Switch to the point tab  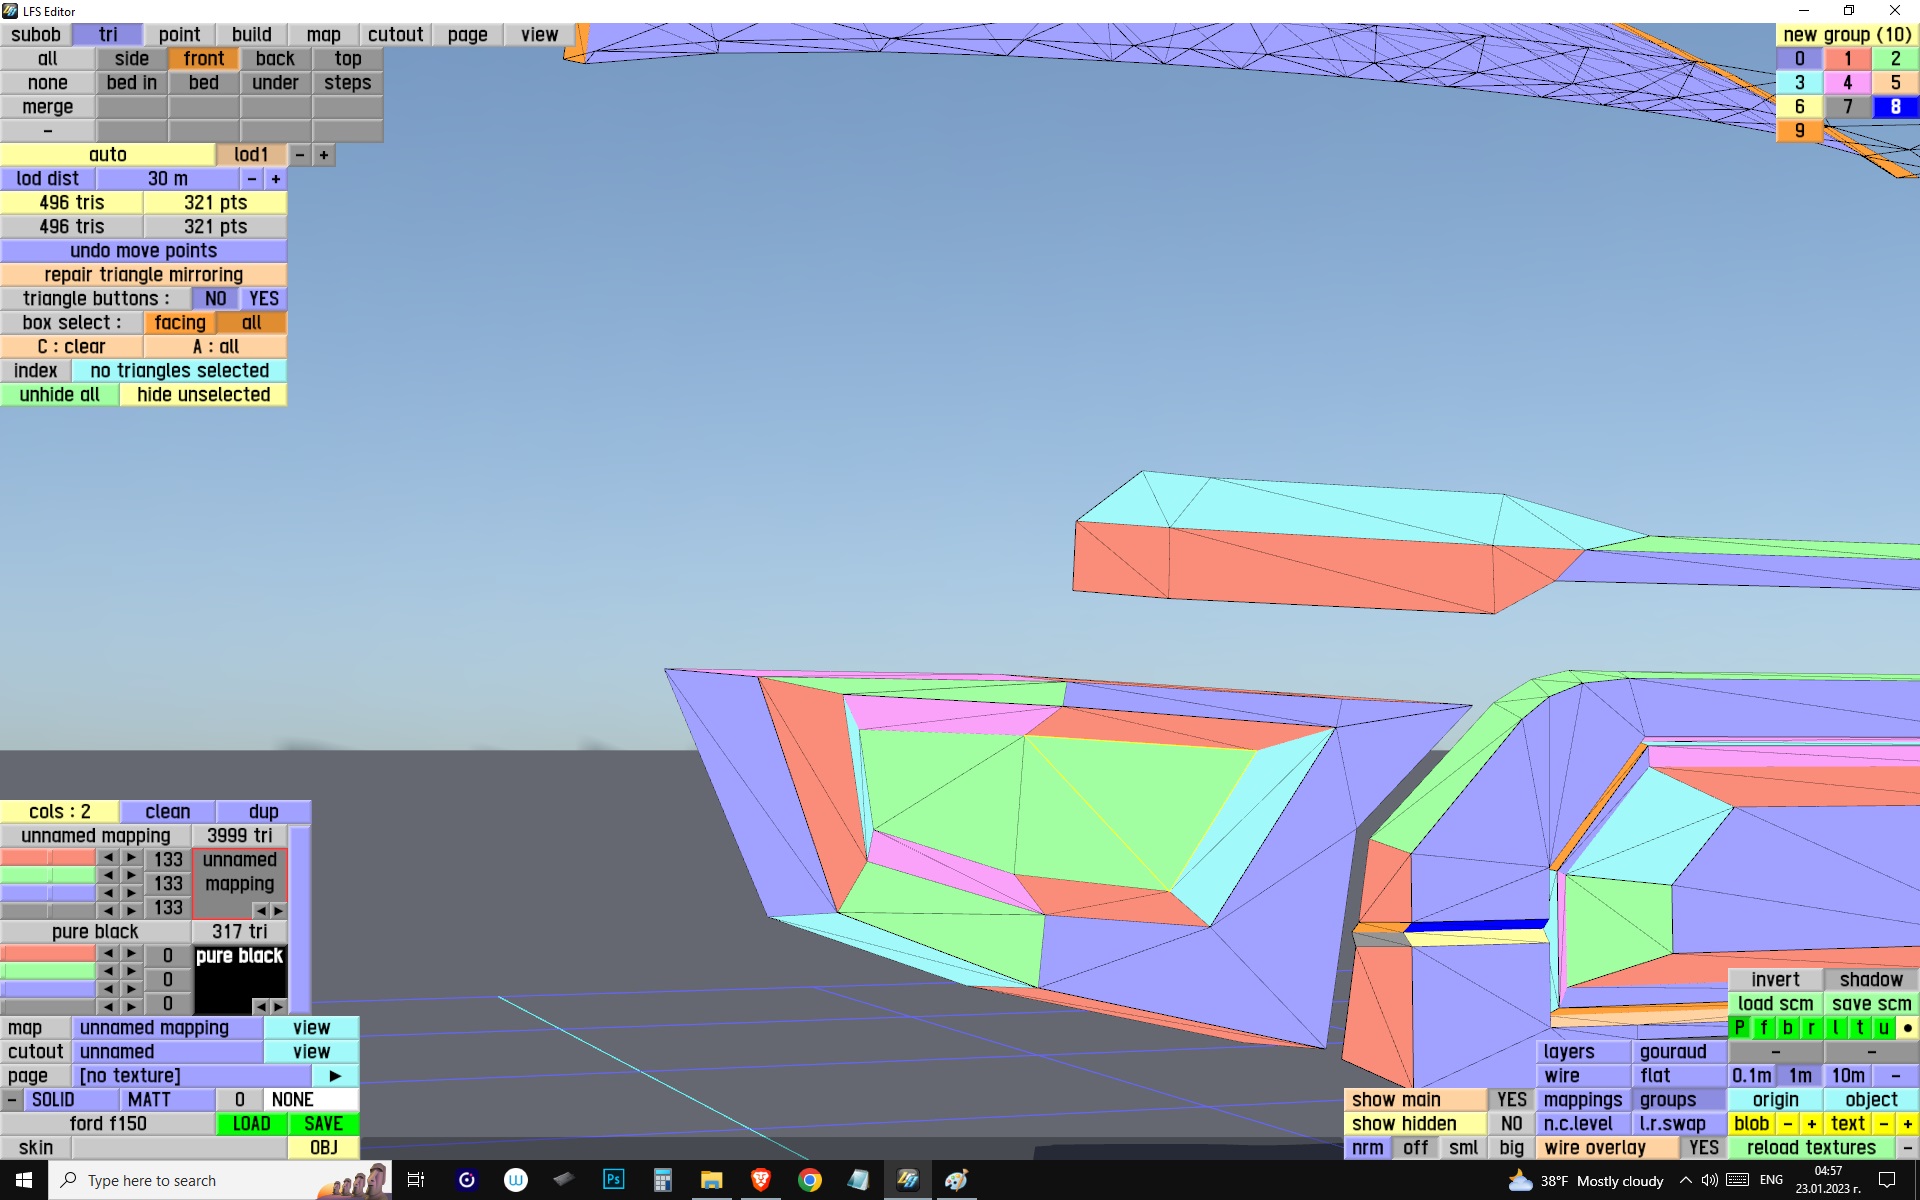coord(179,35)
